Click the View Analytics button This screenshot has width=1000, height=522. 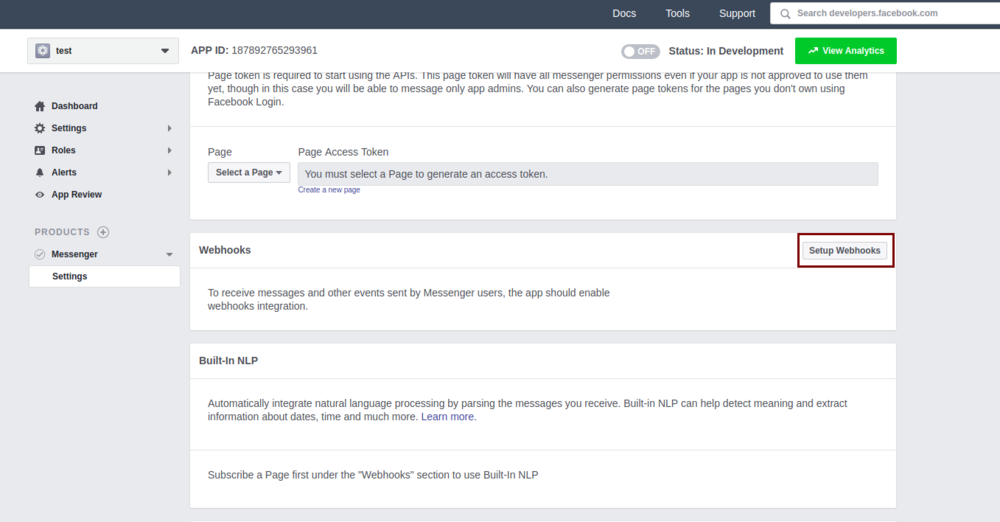click(x=845, y=51)
